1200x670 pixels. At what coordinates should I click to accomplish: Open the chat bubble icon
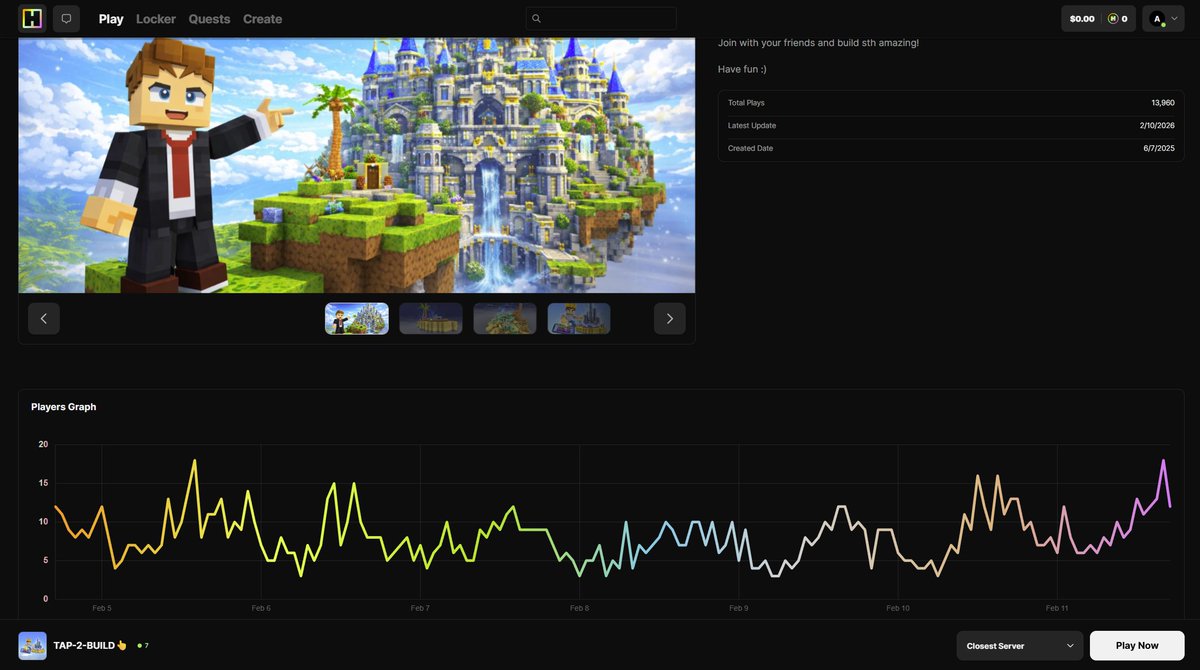click(66, 18)
